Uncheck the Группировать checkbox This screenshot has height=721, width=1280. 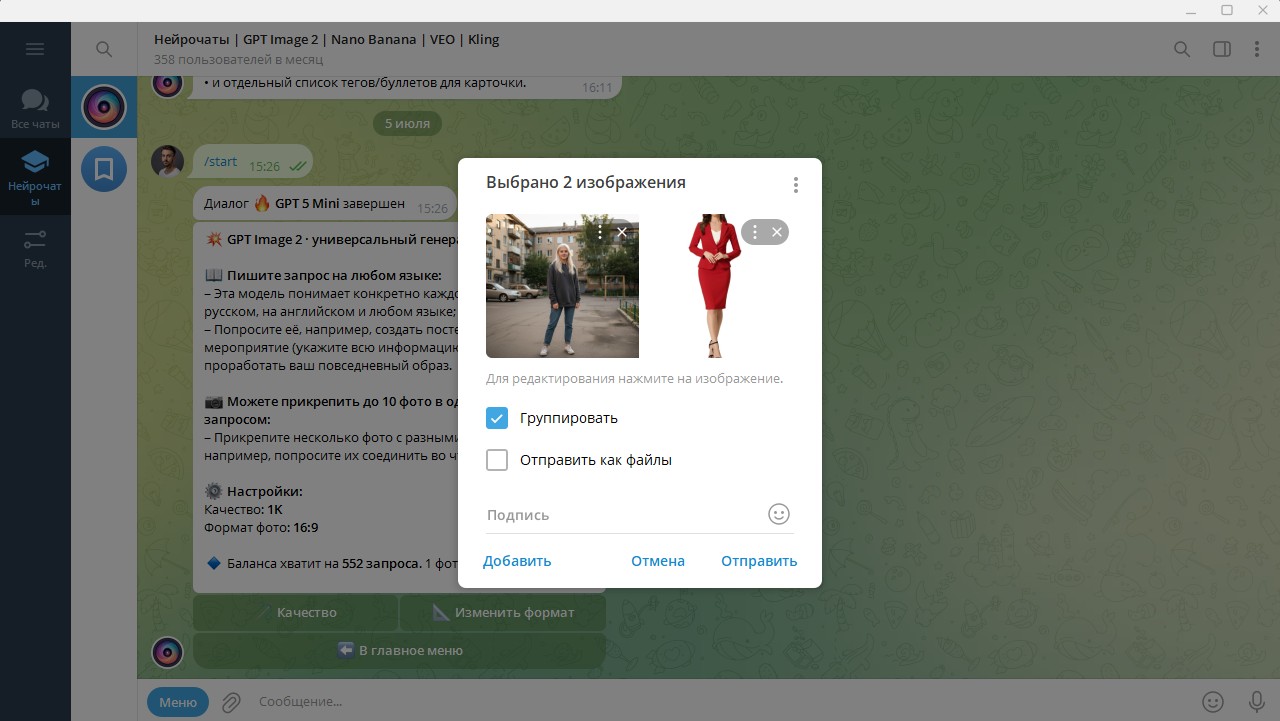[x=497, y=418]
